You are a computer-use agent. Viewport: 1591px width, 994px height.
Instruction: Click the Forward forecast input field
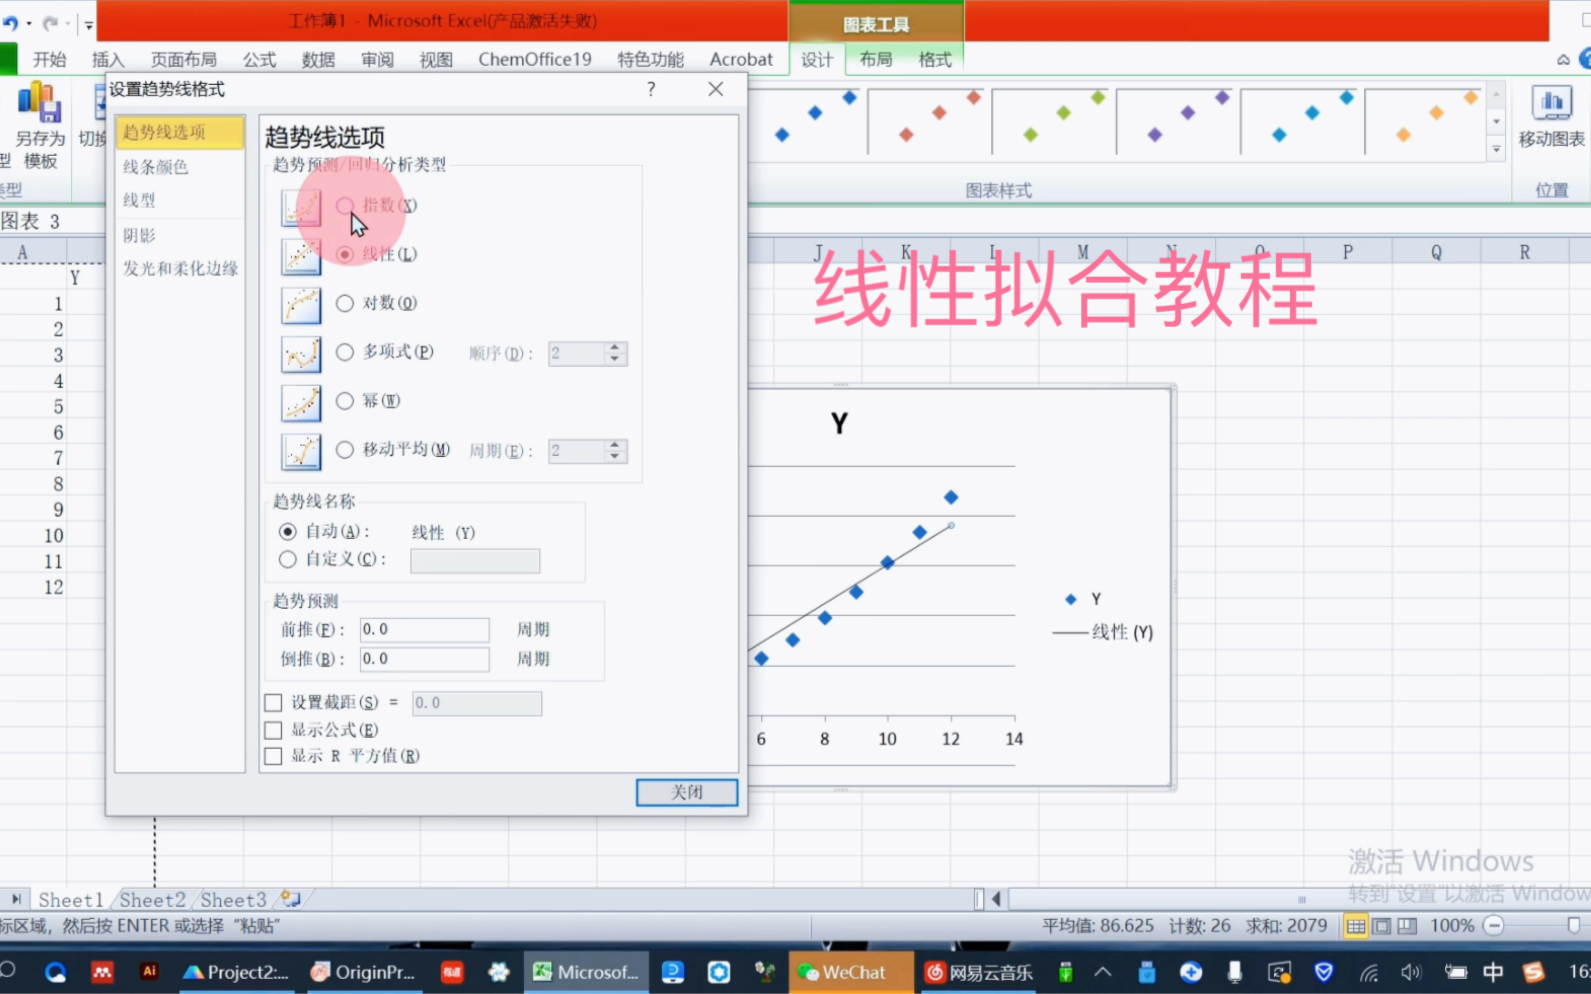tap(424, 629)
